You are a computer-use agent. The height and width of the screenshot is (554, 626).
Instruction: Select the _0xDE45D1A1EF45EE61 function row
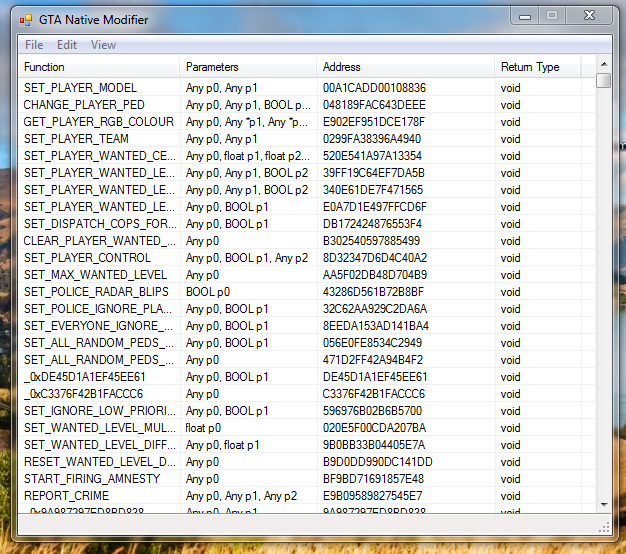(x=306, y=377)
